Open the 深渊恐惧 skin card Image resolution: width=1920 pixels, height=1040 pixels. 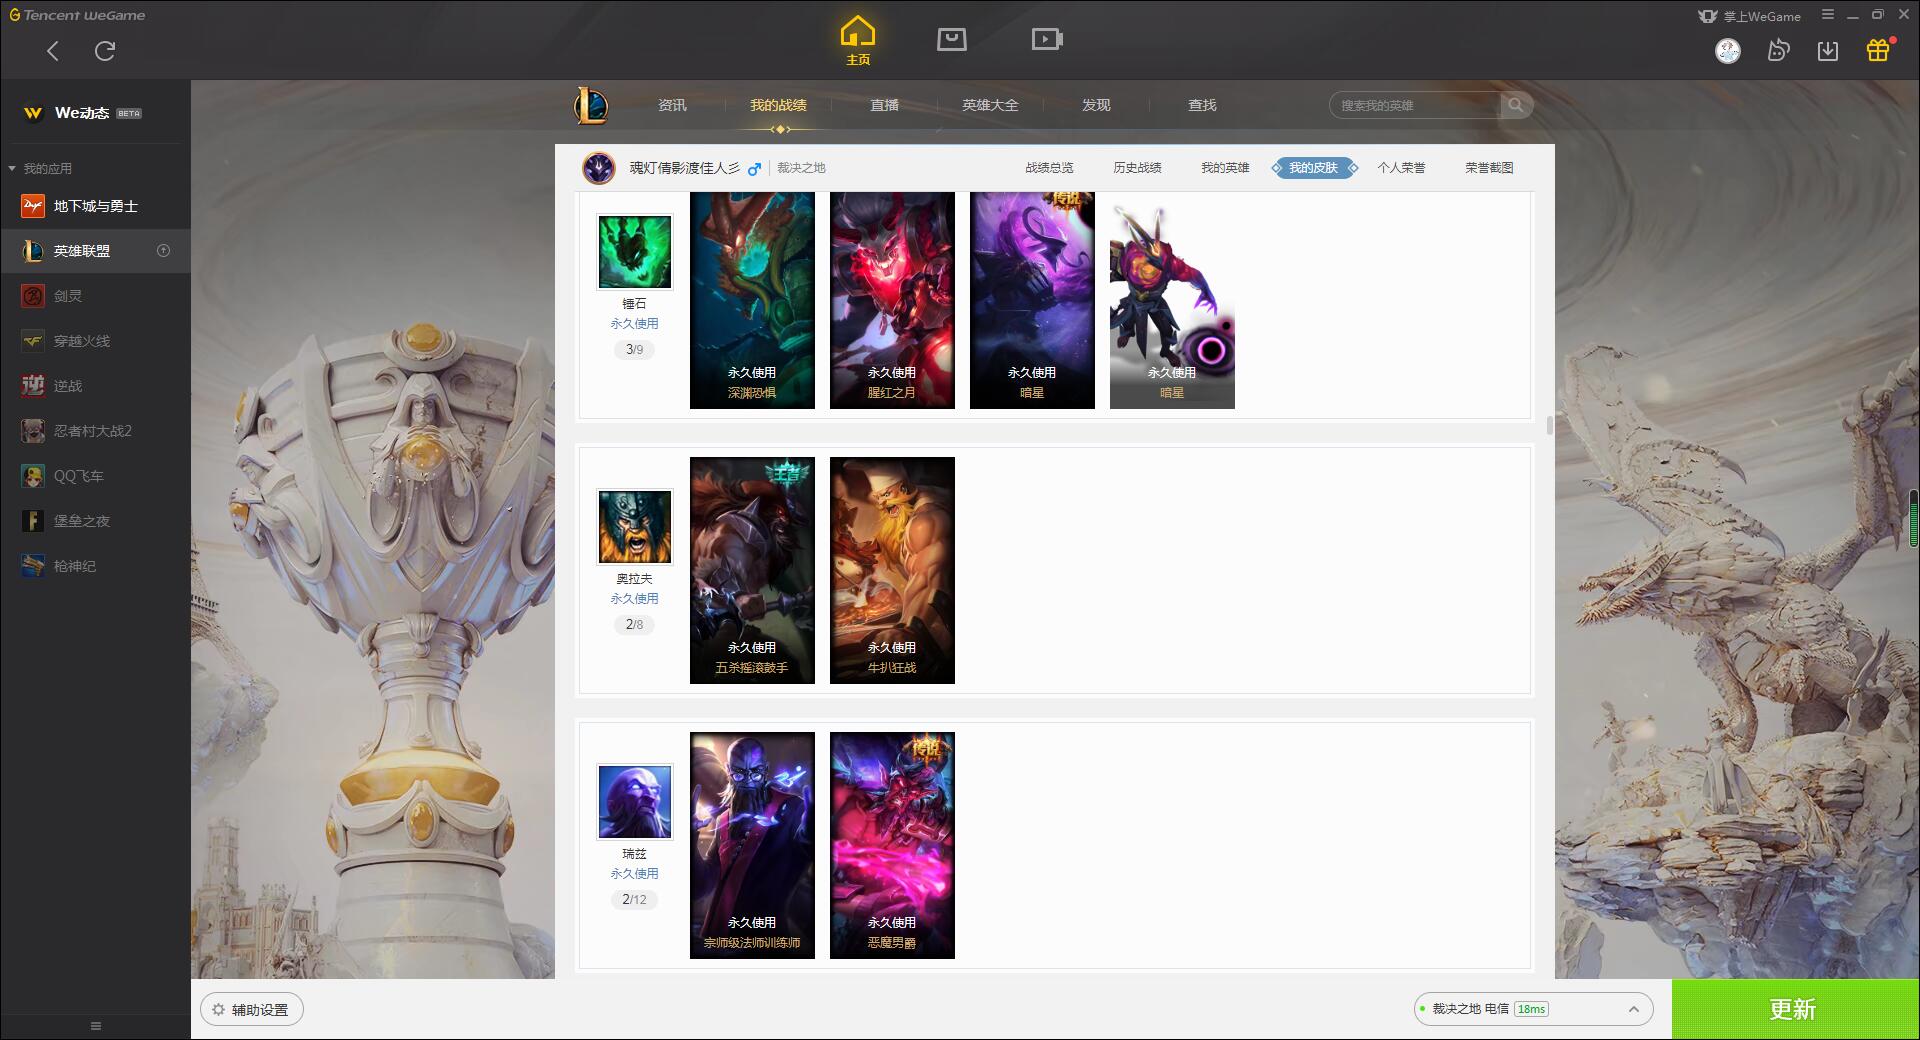(752, 300)
